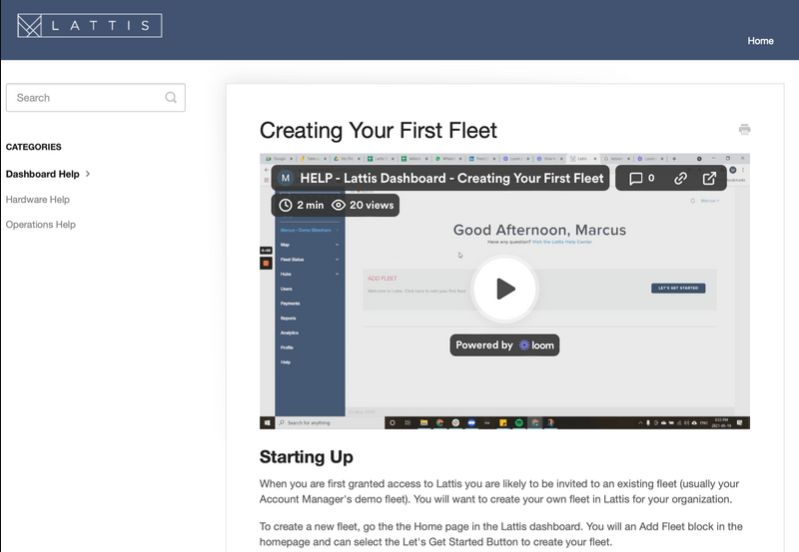This screenshot has height=552, width=799.
Task: Click the CATEGORIES sidebar heading
Action: (x=34, y=147)
